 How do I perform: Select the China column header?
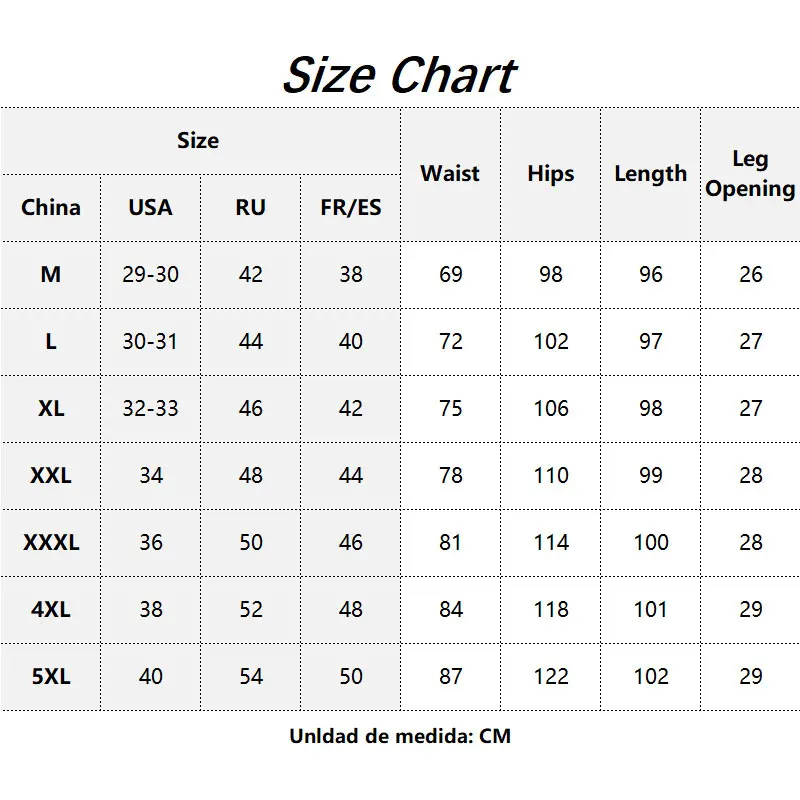click(x=51, y=208)
